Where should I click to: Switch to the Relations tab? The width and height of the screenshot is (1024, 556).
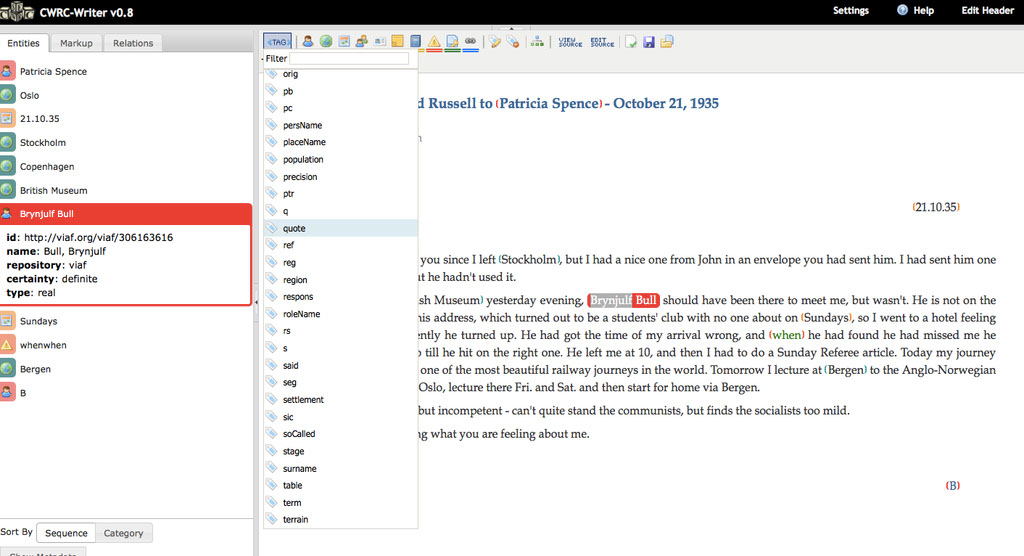[x=133, y=43]
